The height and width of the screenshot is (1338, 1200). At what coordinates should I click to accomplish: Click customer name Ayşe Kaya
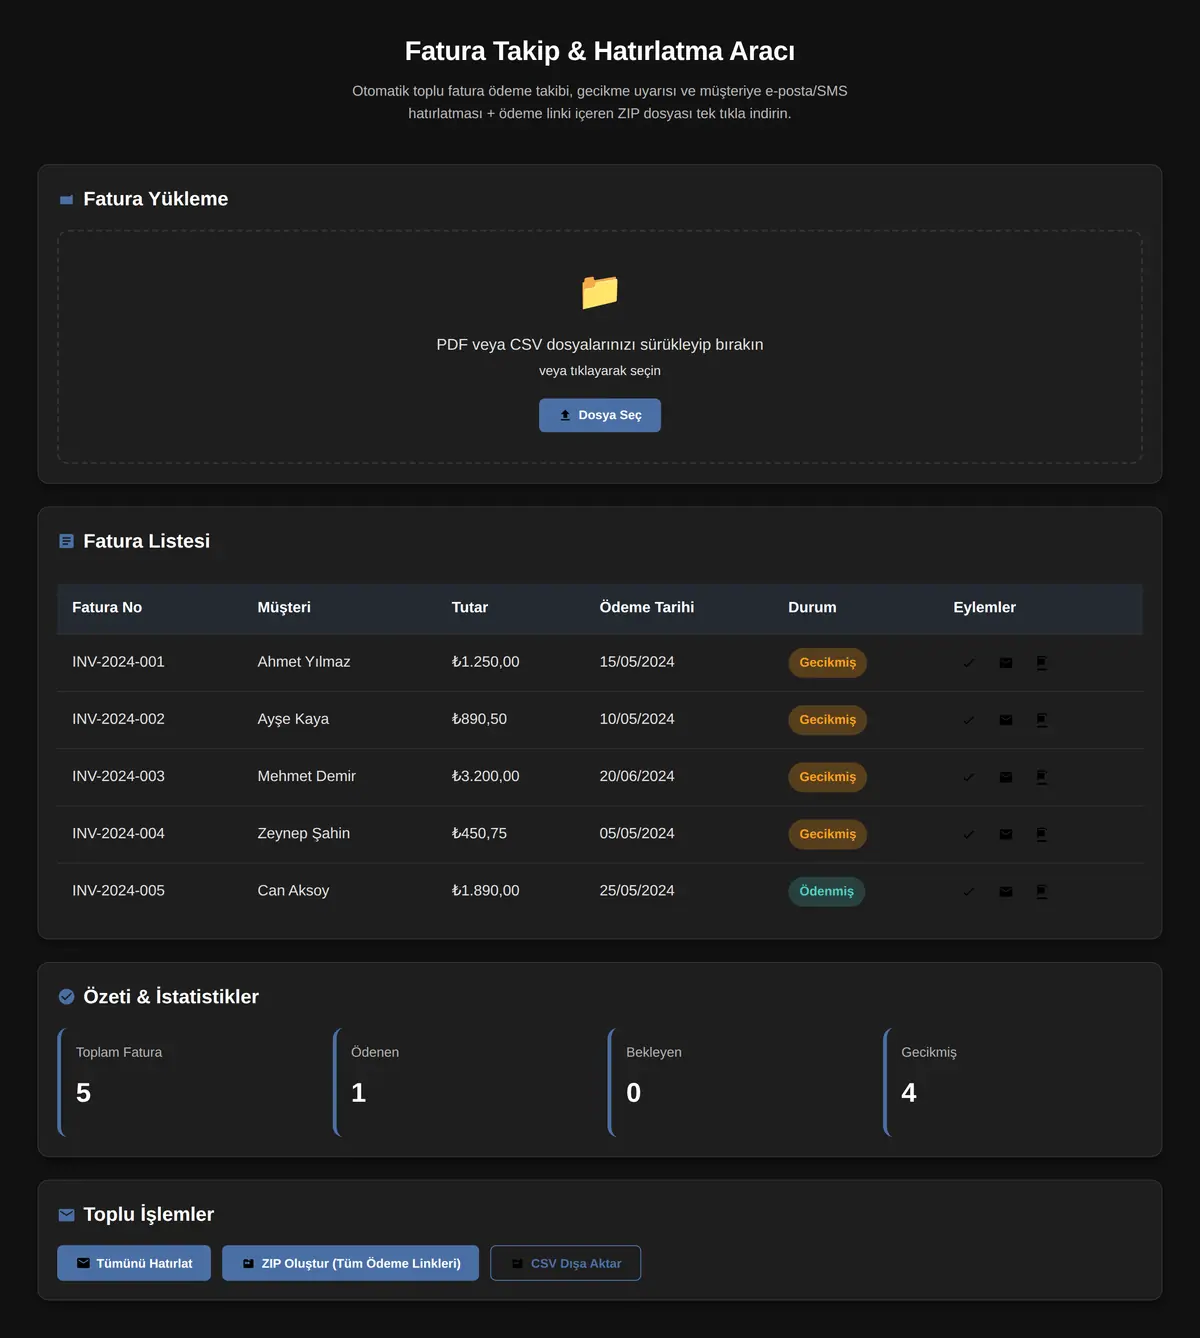(293, 719)
